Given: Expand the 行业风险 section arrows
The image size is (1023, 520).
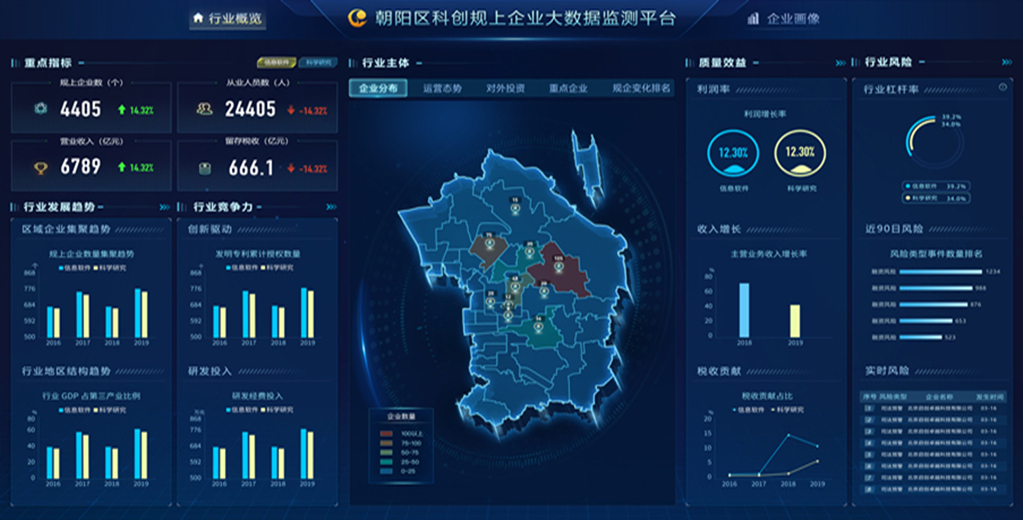Looking at the screenshot, I should [1006, 62].
